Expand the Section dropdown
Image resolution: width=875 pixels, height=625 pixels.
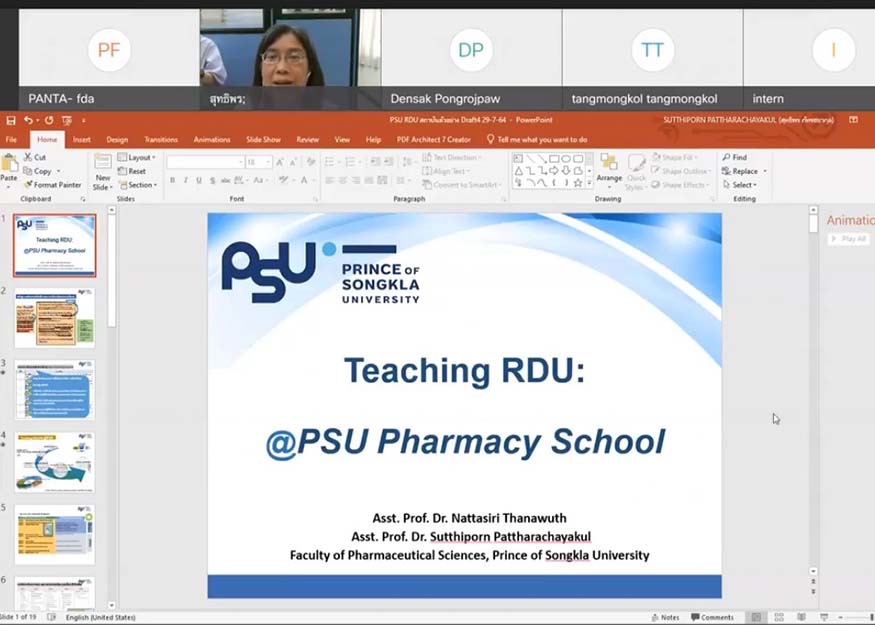(138, 185)
